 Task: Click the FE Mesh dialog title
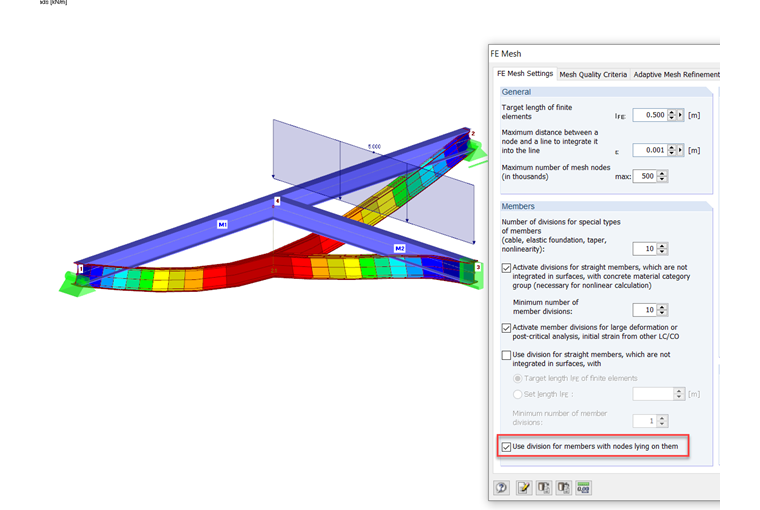(x=506, y=54)
